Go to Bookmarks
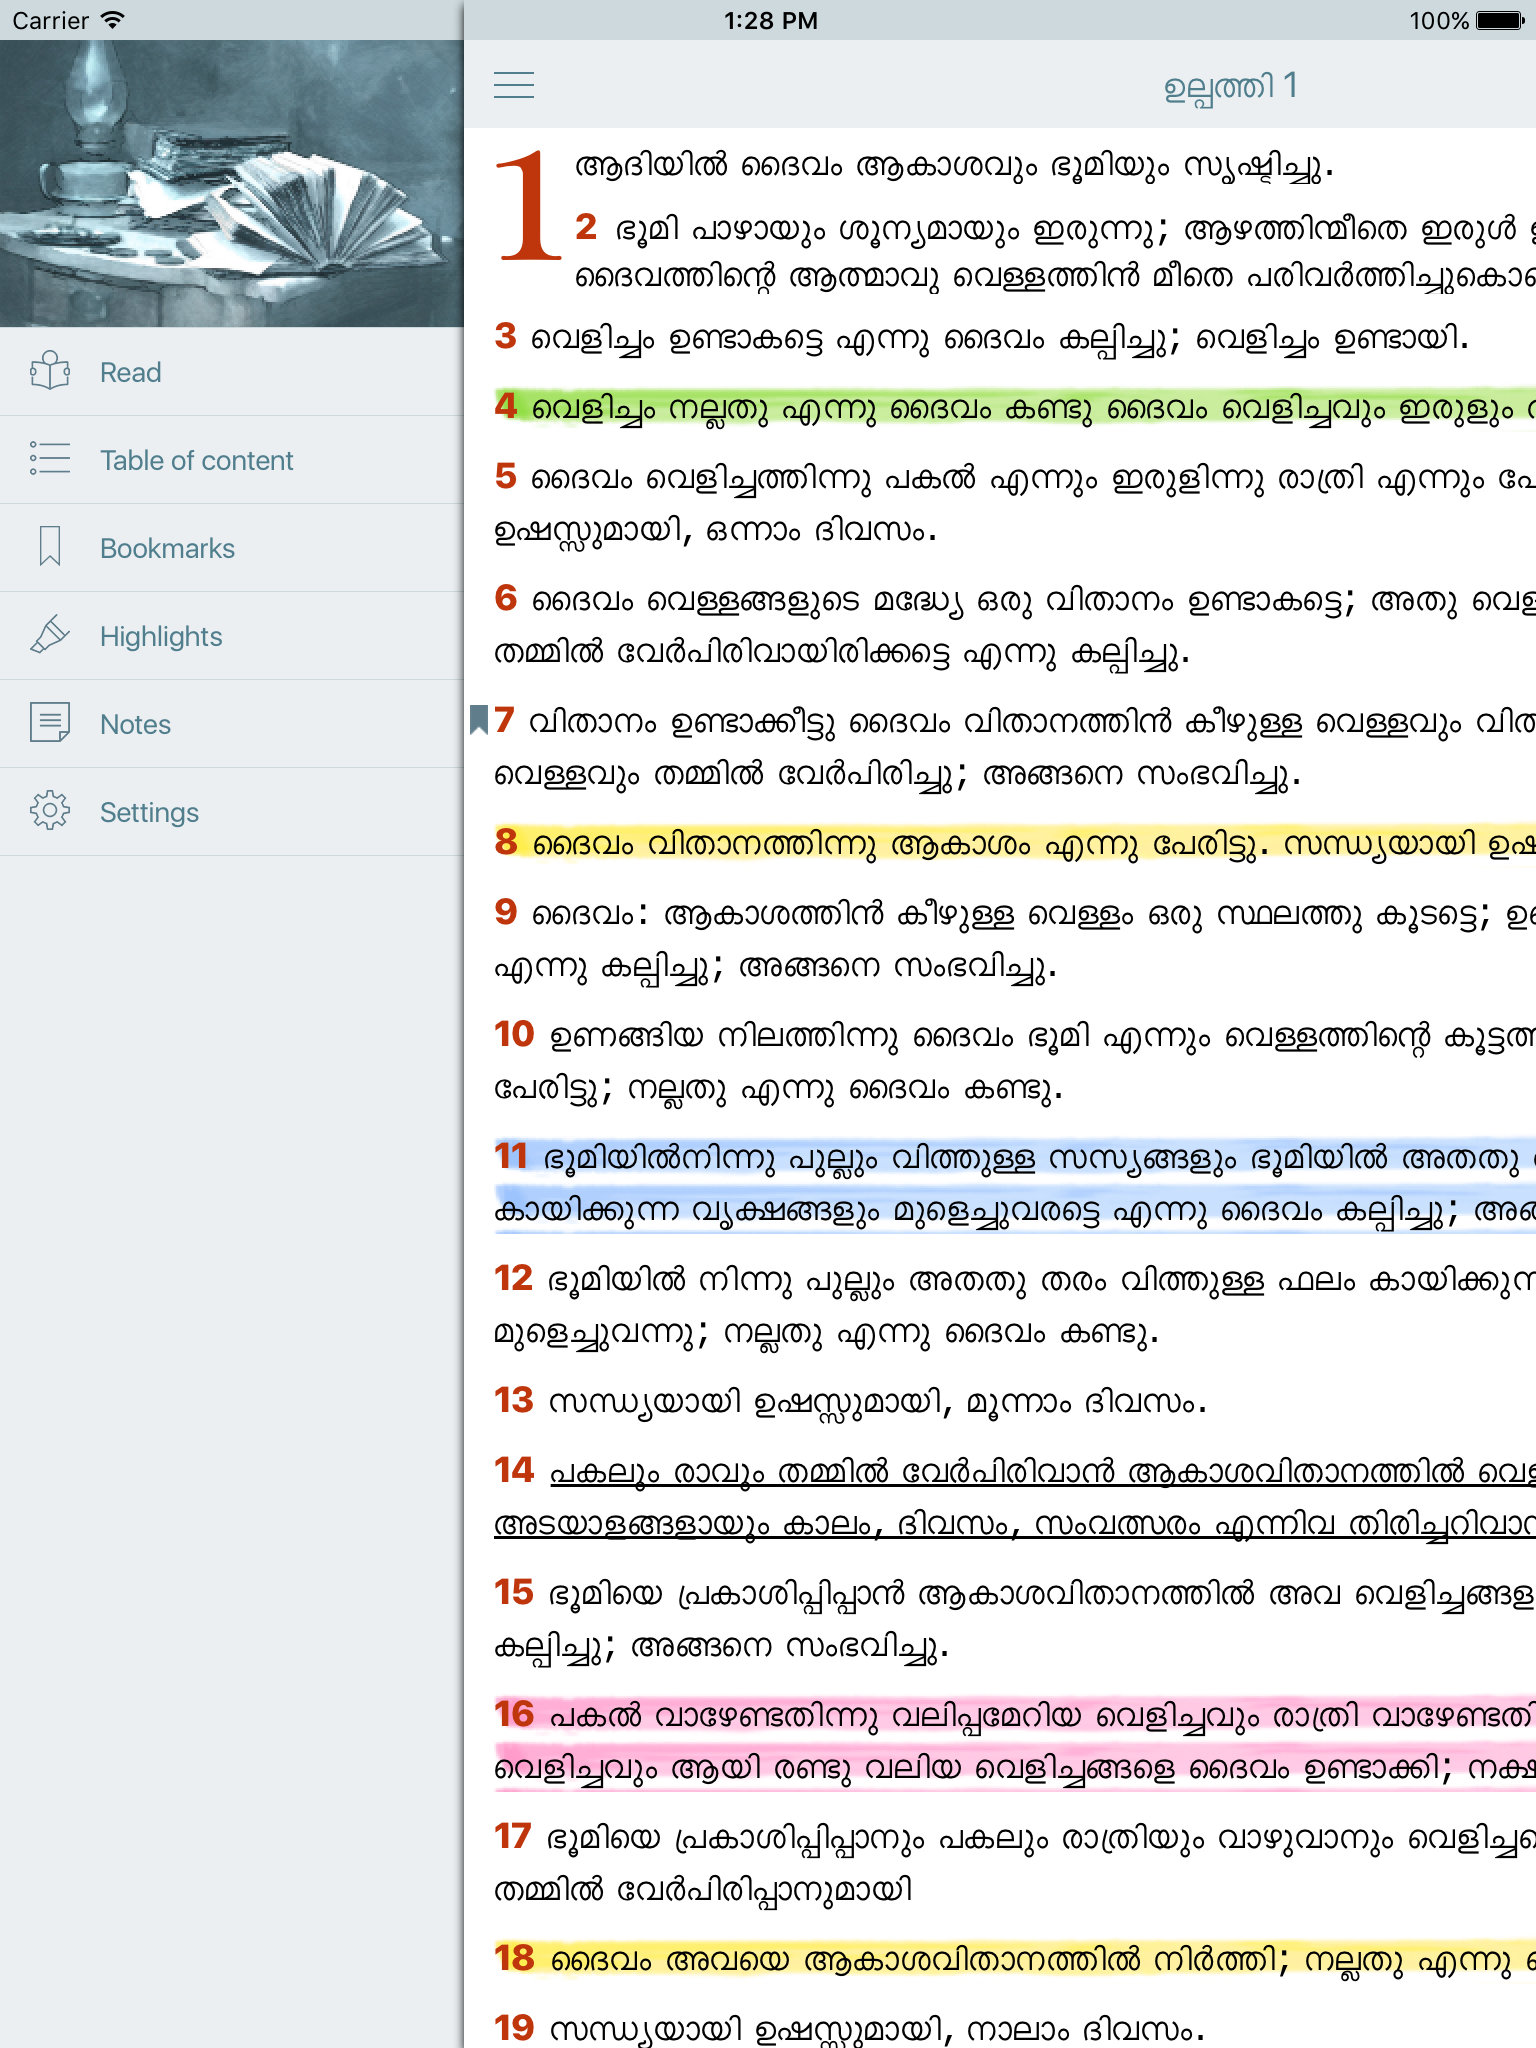The width and height of the screenshot is (1536, 2048). coord(232,548)
